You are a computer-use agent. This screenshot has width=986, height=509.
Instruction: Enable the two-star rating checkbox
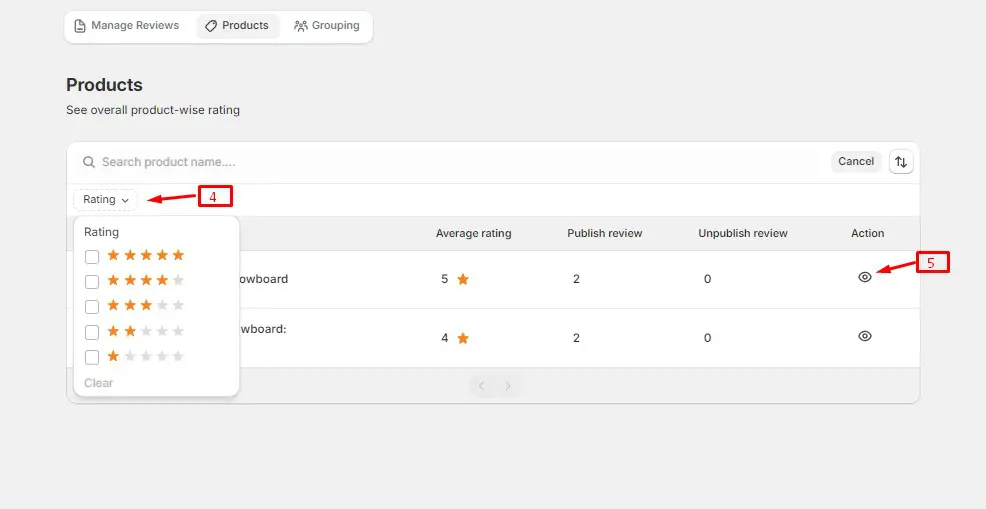[92, 332]
